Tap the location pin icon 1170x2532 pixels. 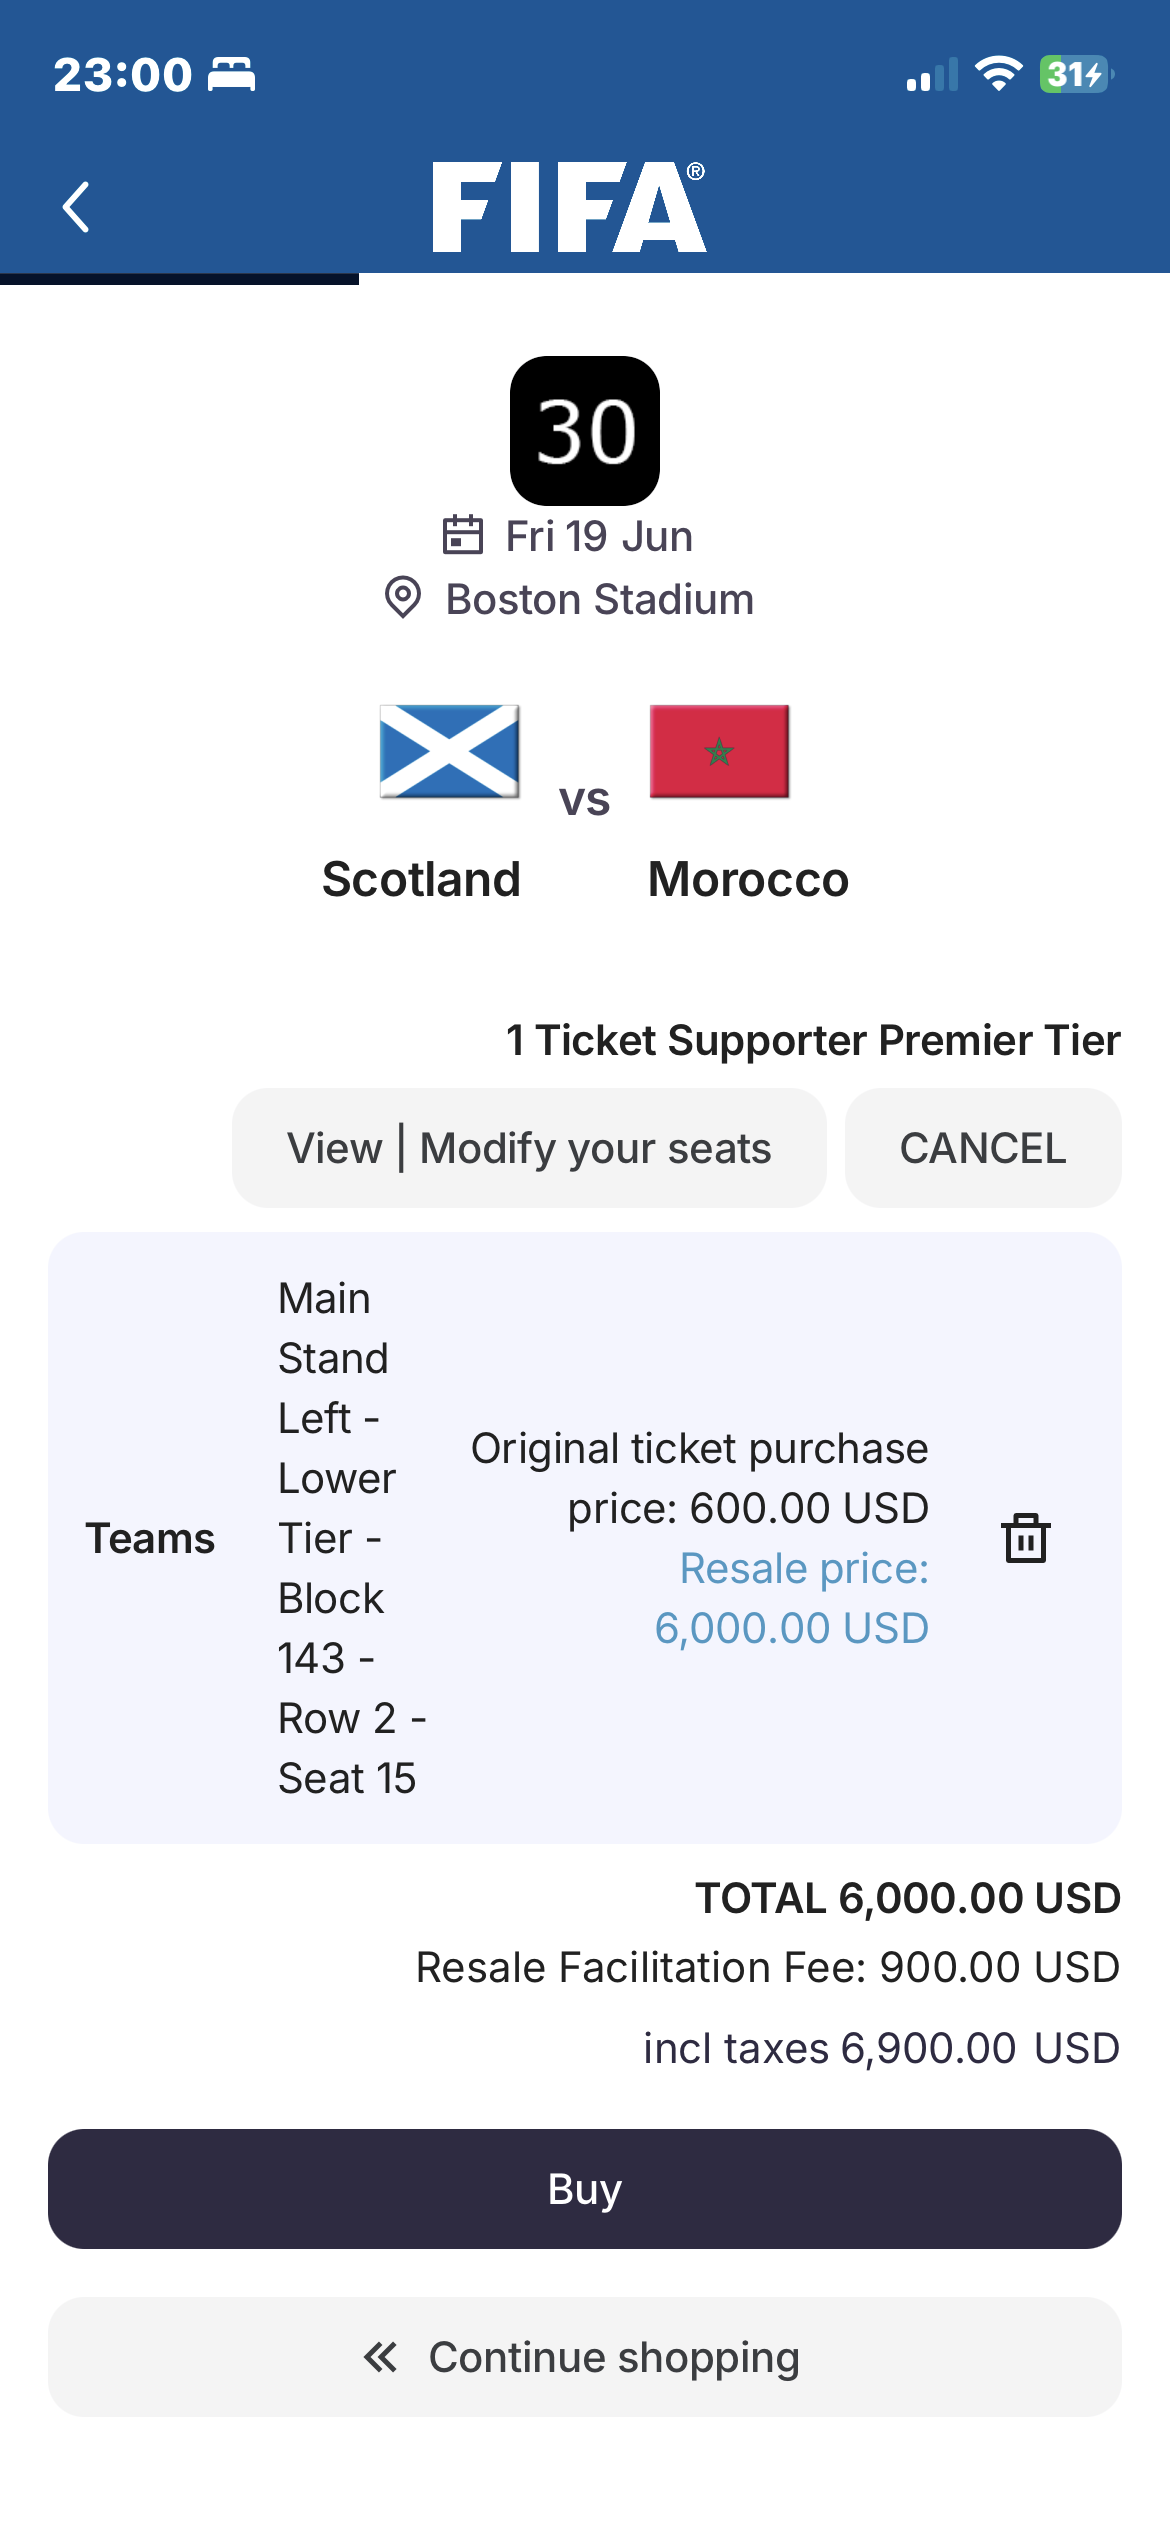click(x=403, y=598)
